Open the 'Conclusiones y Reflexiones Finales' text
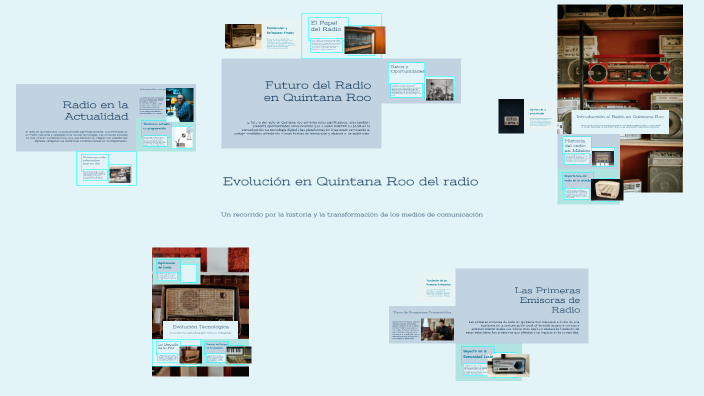Screen dimensions: 704x396 [x=280, y=31]
